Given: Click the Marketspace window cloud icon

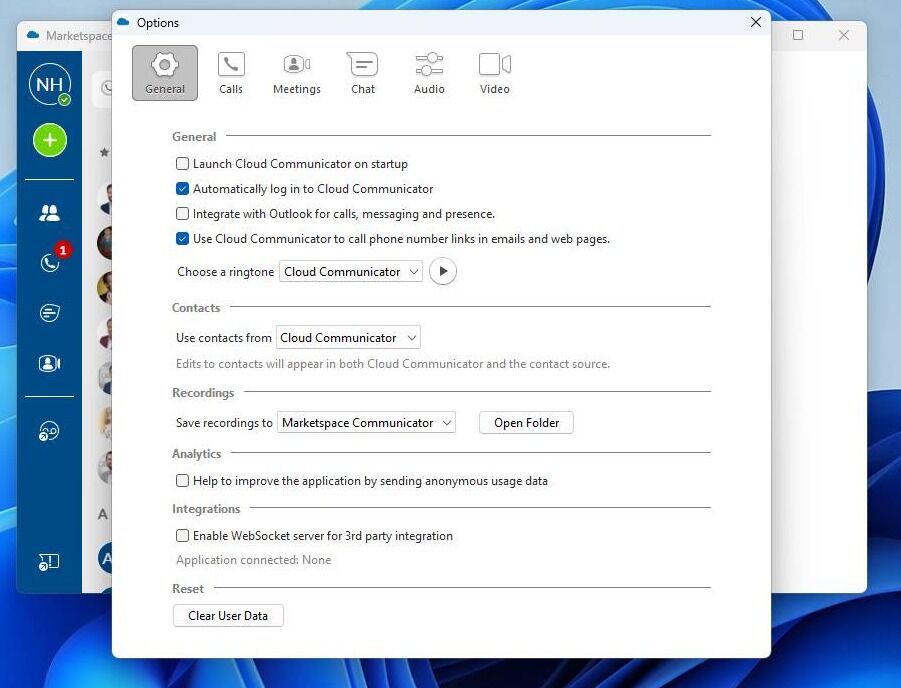Looking at the screenshot, I should (33, 35).
